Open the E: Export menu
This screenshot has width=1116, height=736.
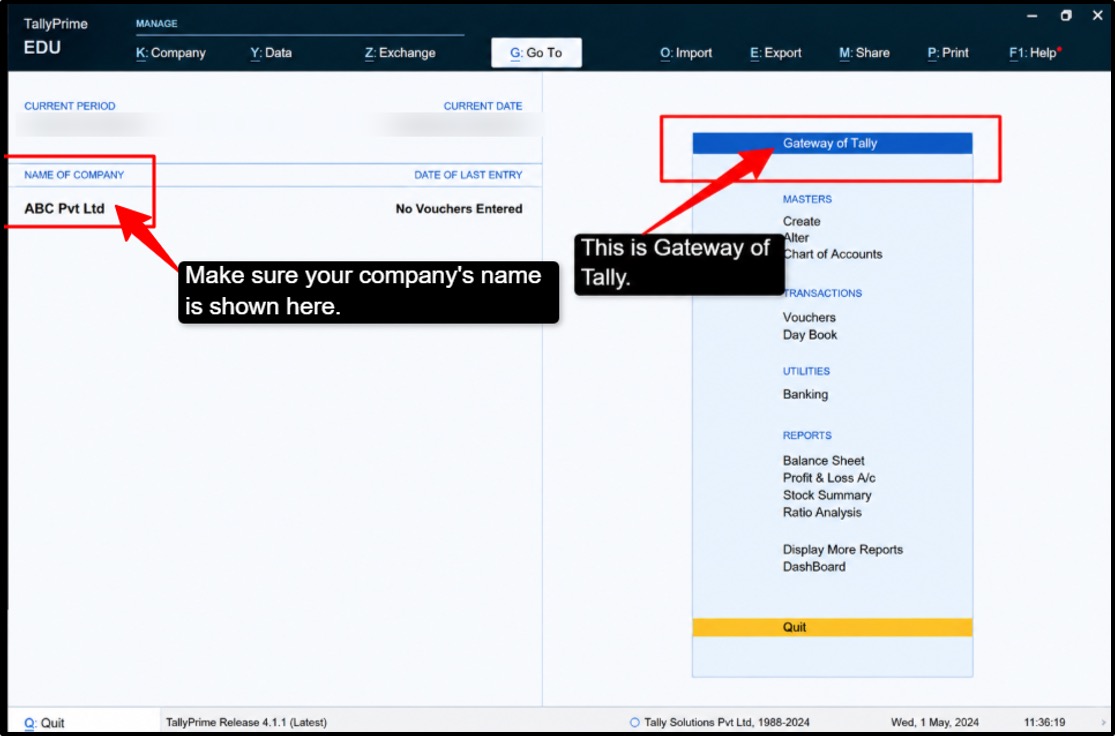pos(776,53)
